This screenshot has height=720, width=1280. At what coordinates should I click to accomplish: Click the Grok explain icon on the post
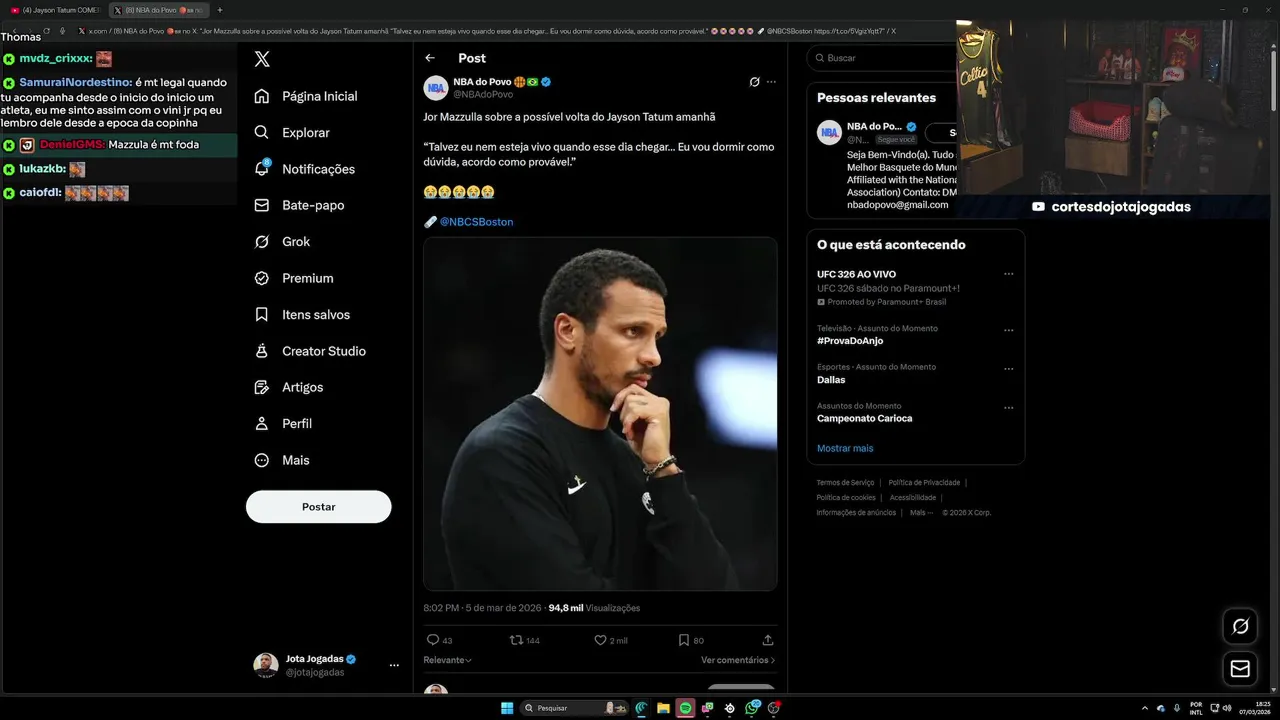click(755, 82)
